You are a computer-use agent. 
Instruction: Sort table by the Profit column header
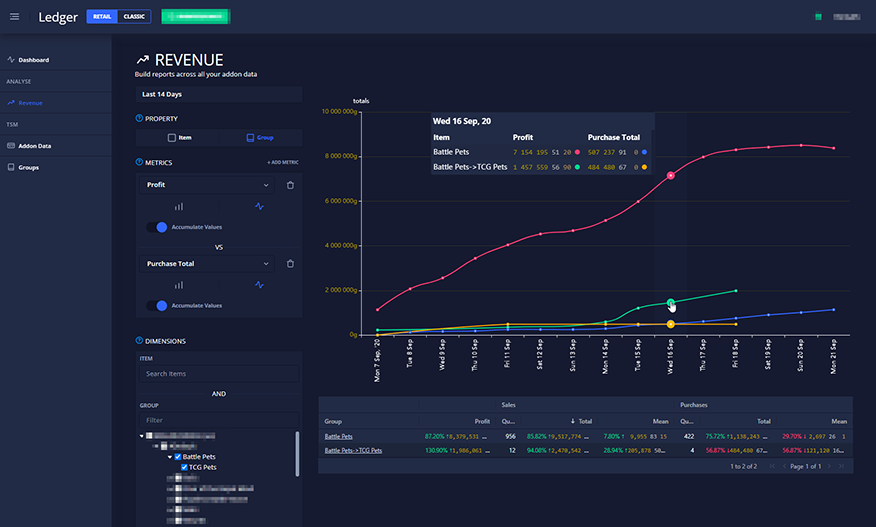[482, 421]
